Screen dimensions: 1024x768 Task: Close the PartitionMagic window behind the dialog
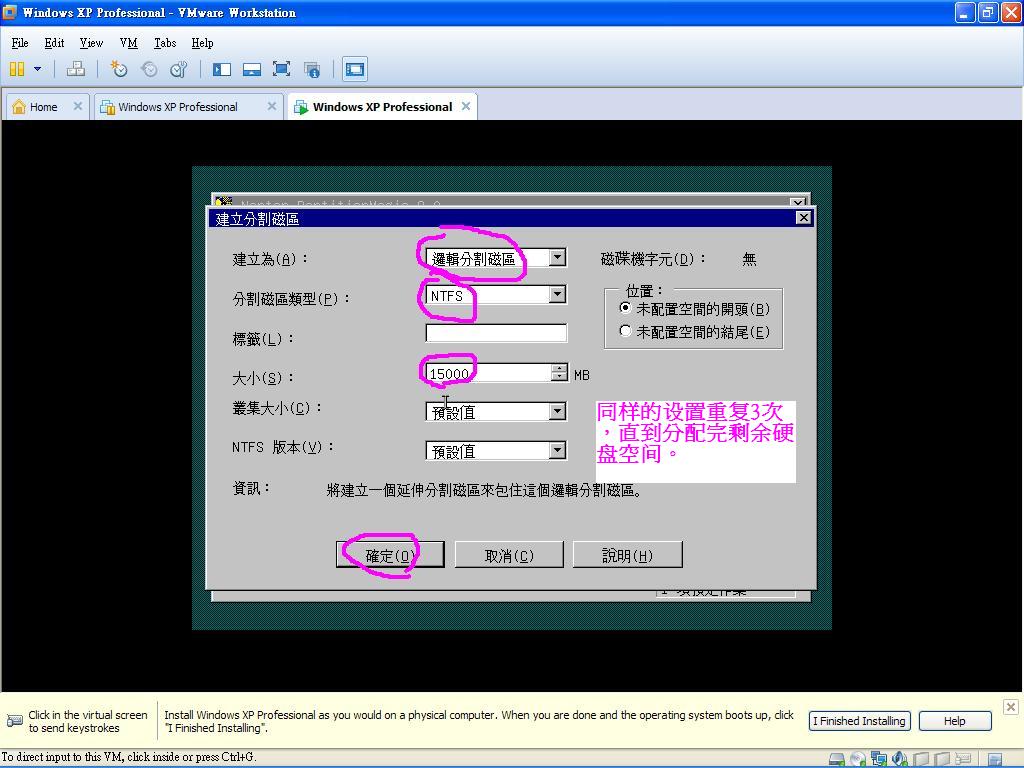pos(797,202)
